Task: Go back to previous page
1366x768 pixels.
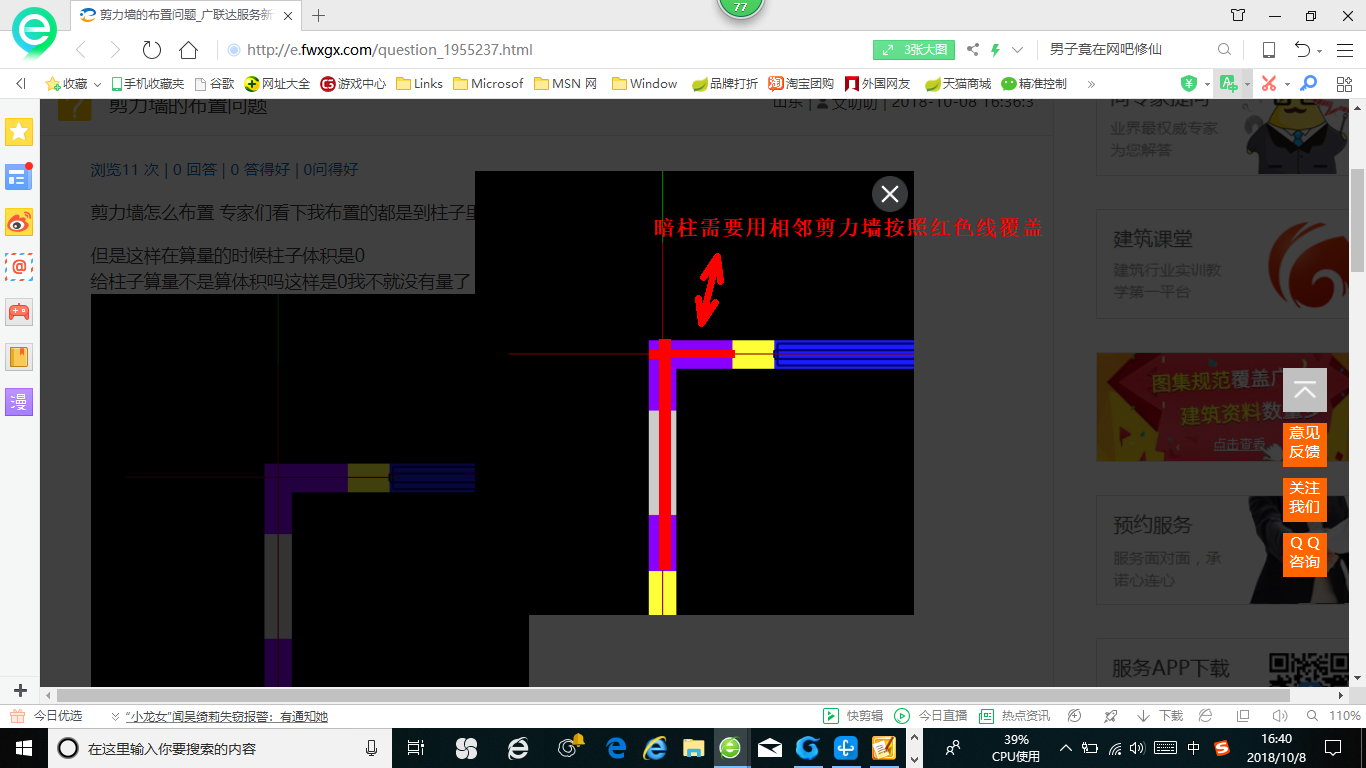Action: (81, 50)
